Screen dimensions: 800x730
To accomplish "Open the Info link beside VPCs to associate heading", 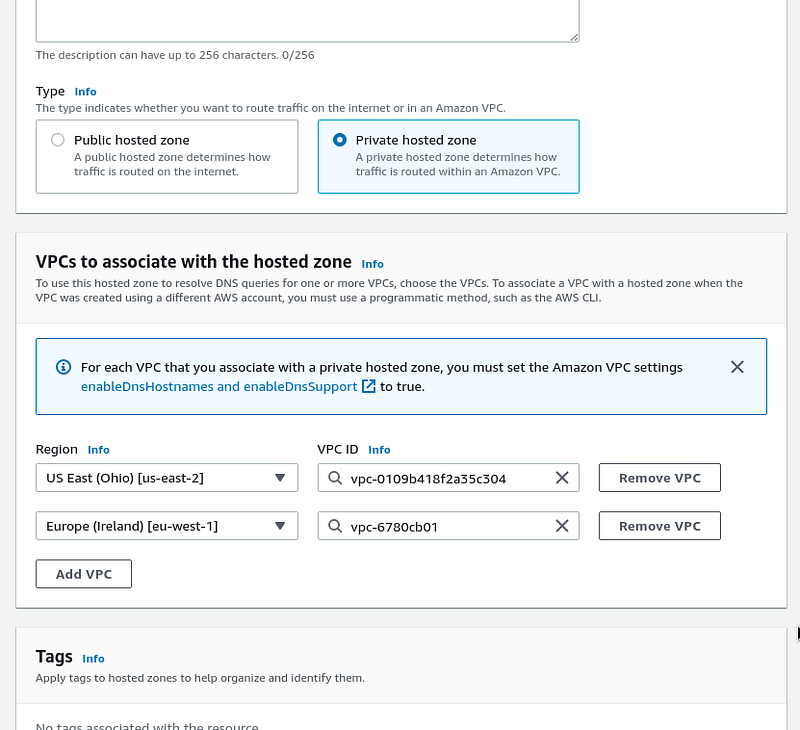I will pos(372,264).
